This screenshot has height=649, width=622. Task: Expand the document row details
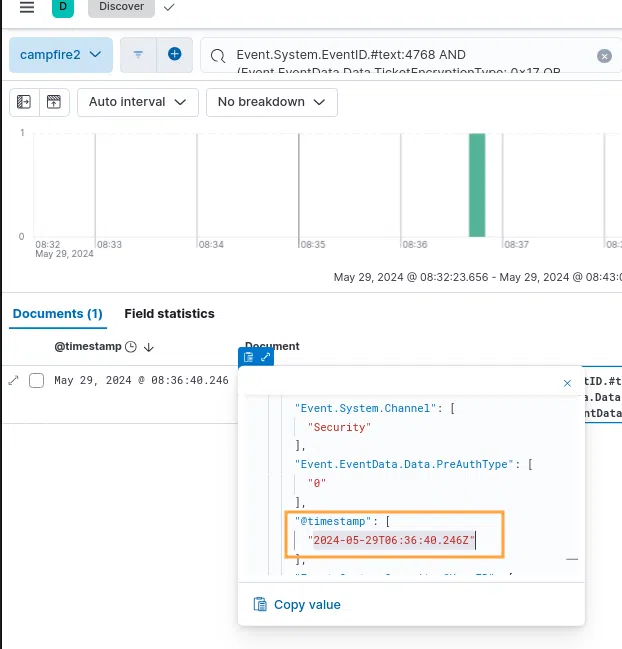pos(14,380)
